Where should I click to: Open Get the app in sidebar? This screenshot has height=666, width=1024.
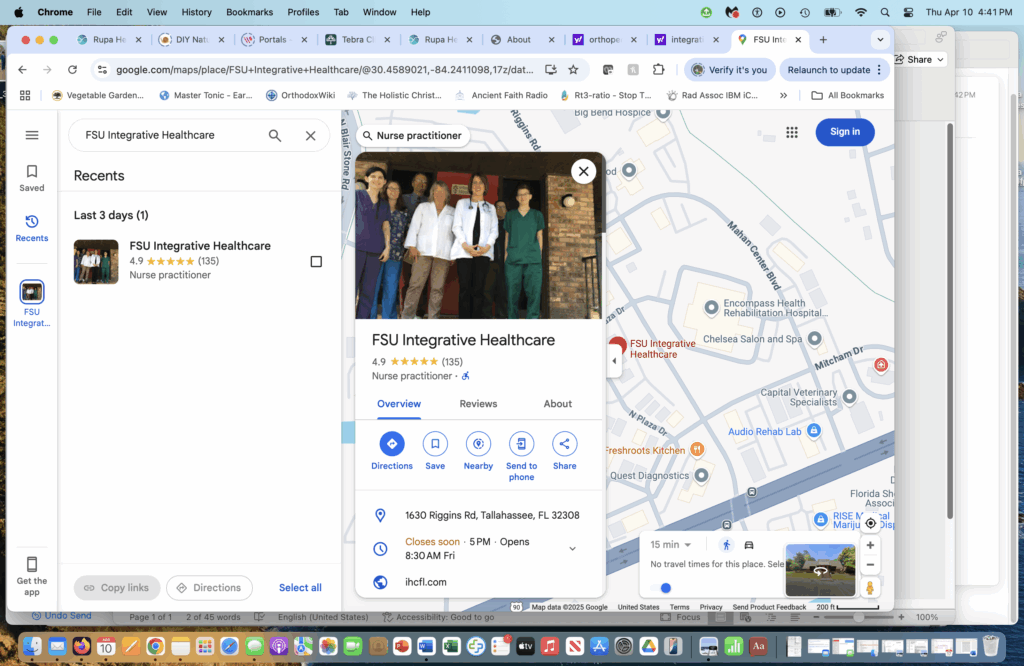[31, 576]
